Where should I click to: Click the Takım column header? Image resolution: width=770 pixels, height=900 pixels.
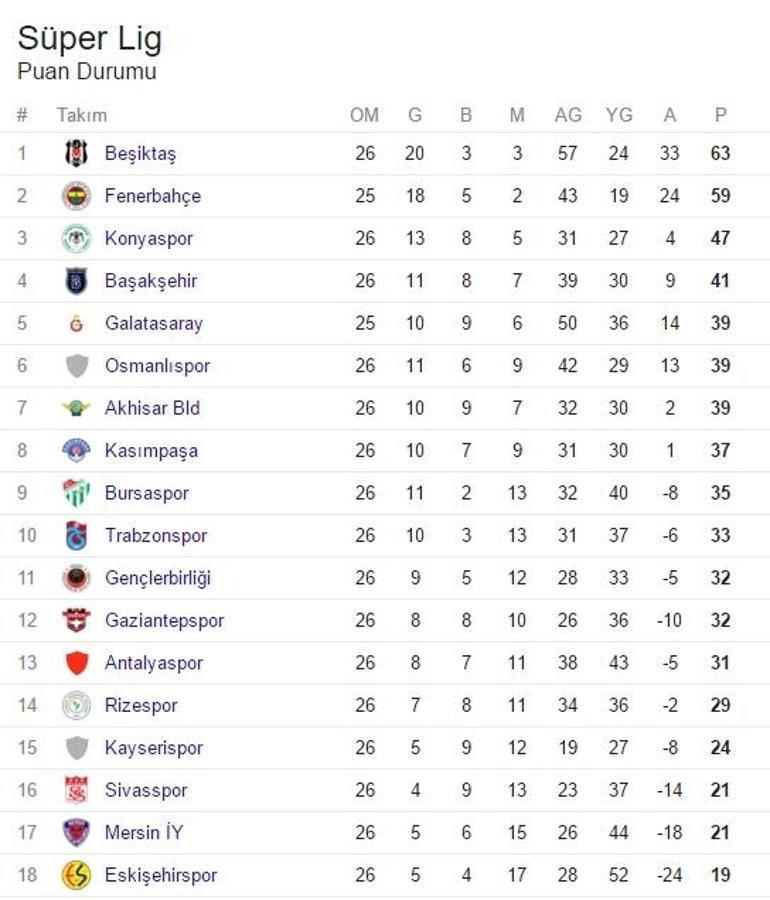[81, 115]
